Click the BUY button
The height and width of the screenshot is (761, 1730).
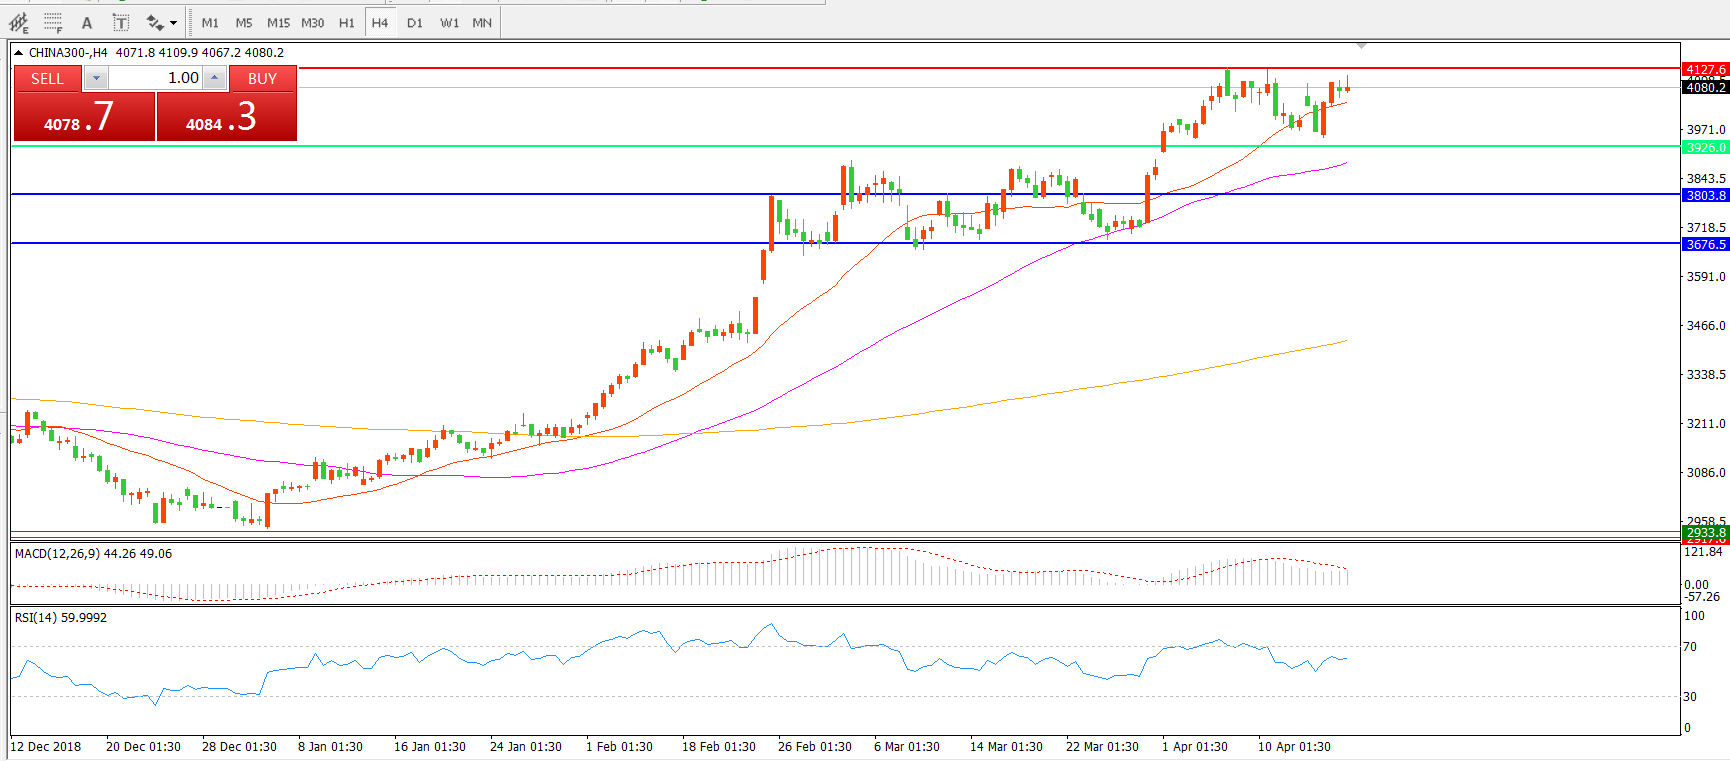pyautogui.click(x=262, y=79)
